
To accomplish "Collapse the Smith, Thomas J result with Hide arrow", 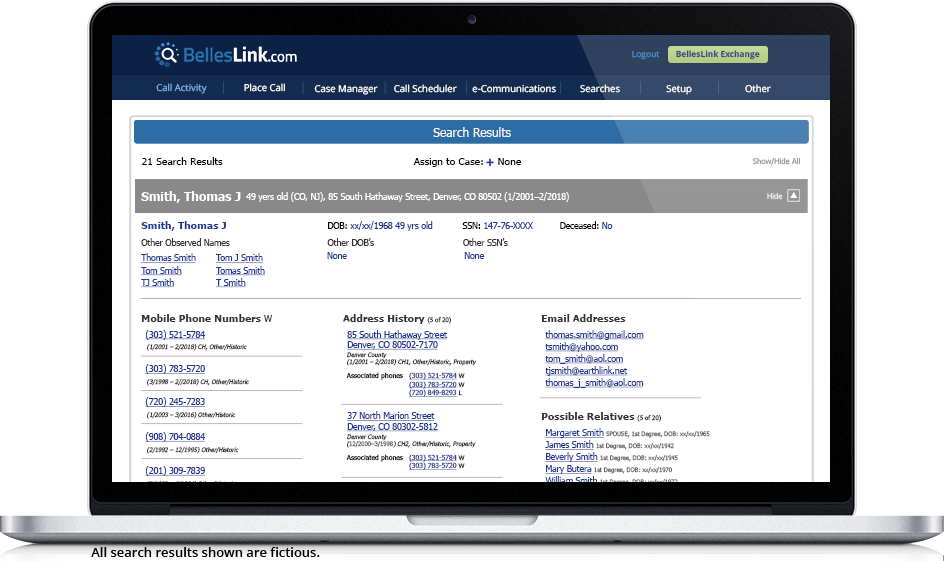I will pos(793,196).
